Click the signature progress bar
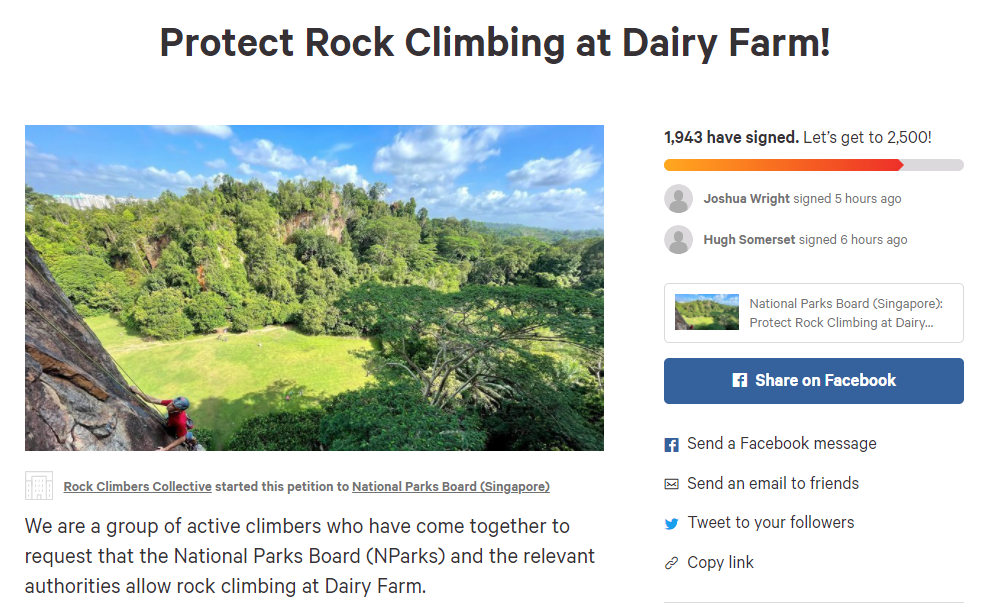The height and width of the screenshot is (605, 1003). point(813,165)
